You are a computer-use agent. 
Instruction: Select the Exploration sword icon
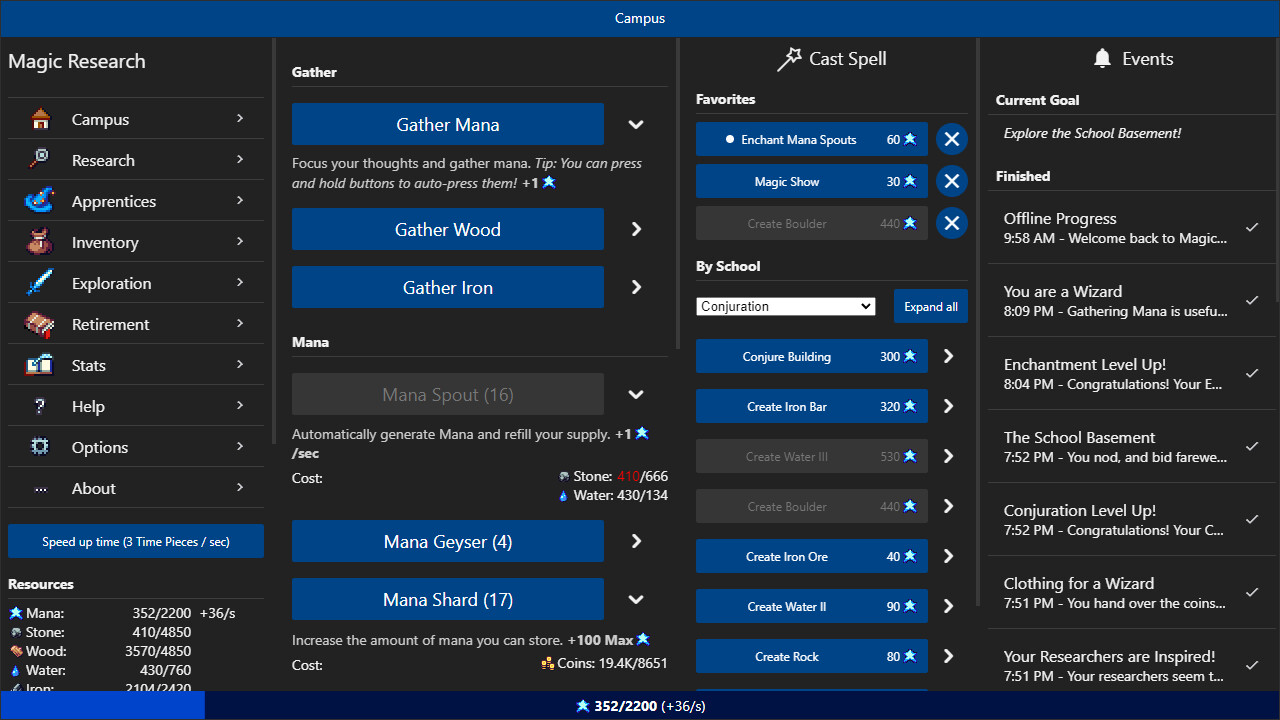pyautogui.click(x=39, y=282)
